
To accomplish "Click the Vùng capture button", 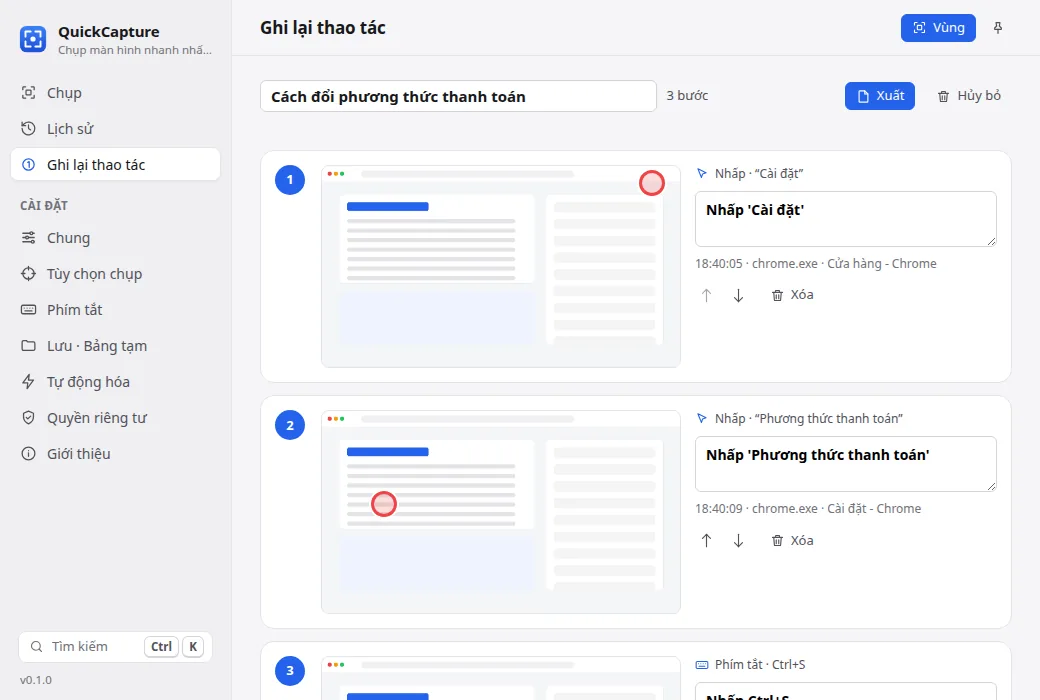I will click(938, 28).
